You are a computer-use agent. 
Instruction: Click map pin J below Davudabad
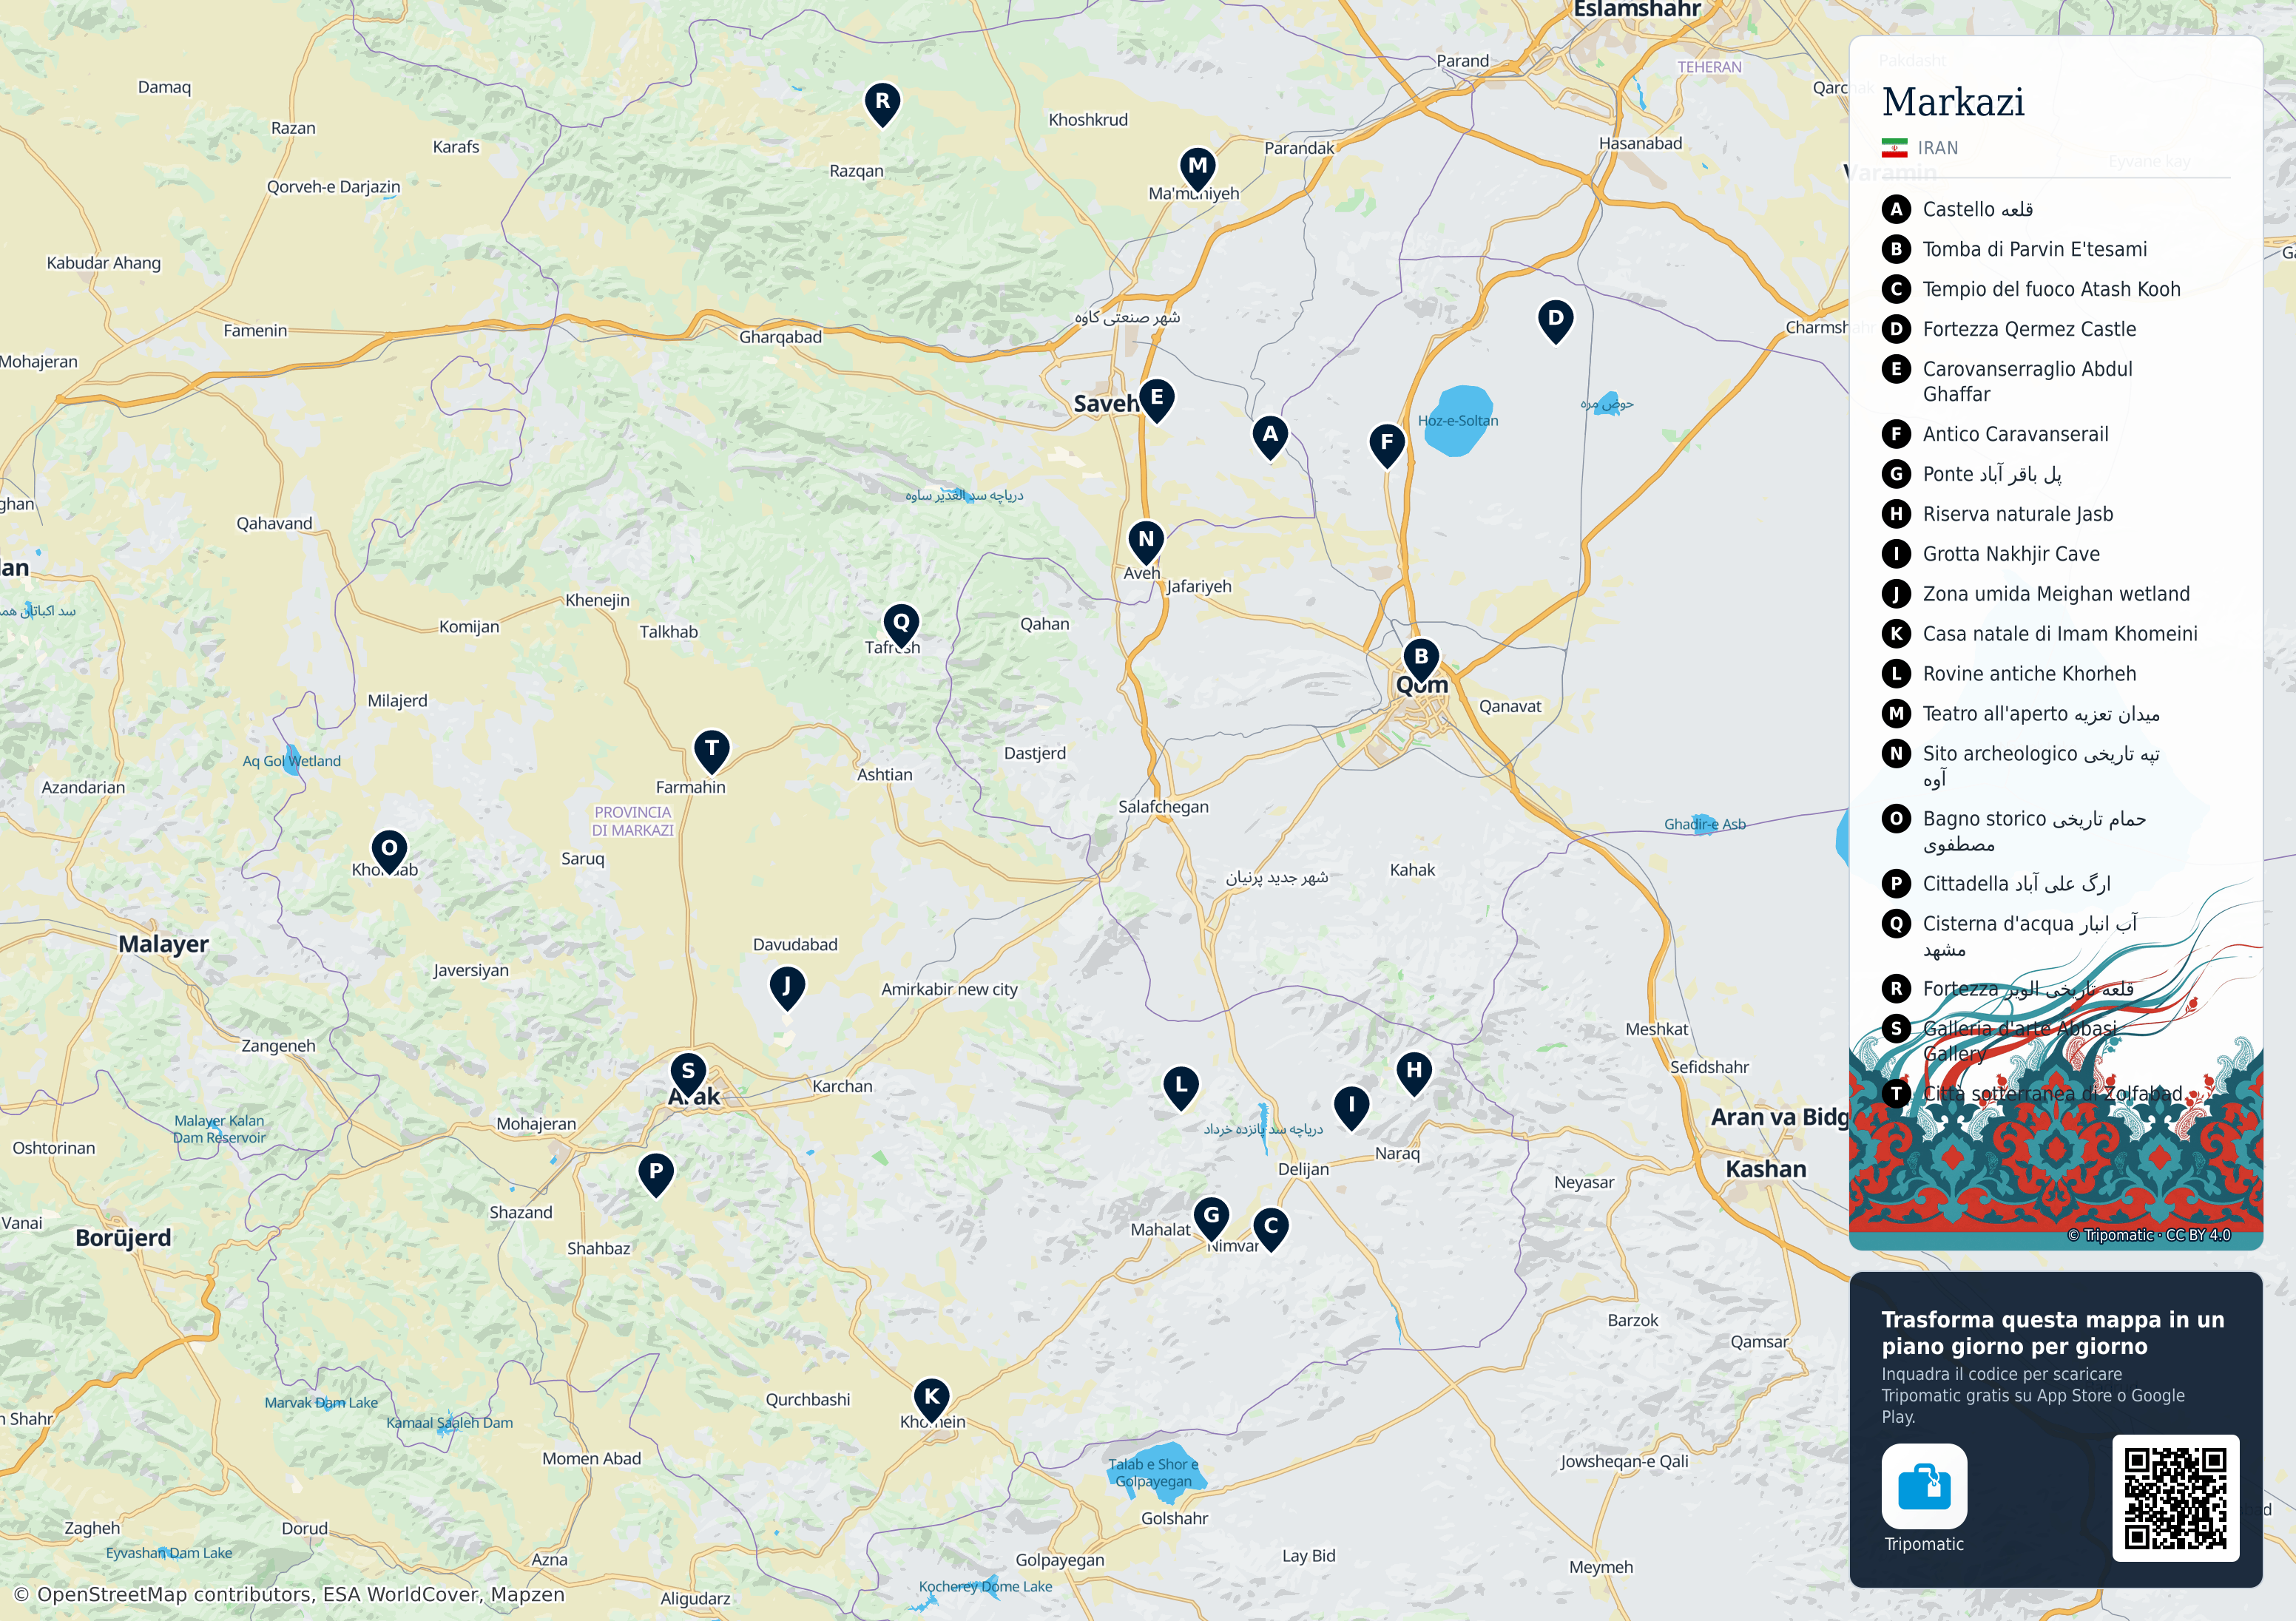point(787,988)
